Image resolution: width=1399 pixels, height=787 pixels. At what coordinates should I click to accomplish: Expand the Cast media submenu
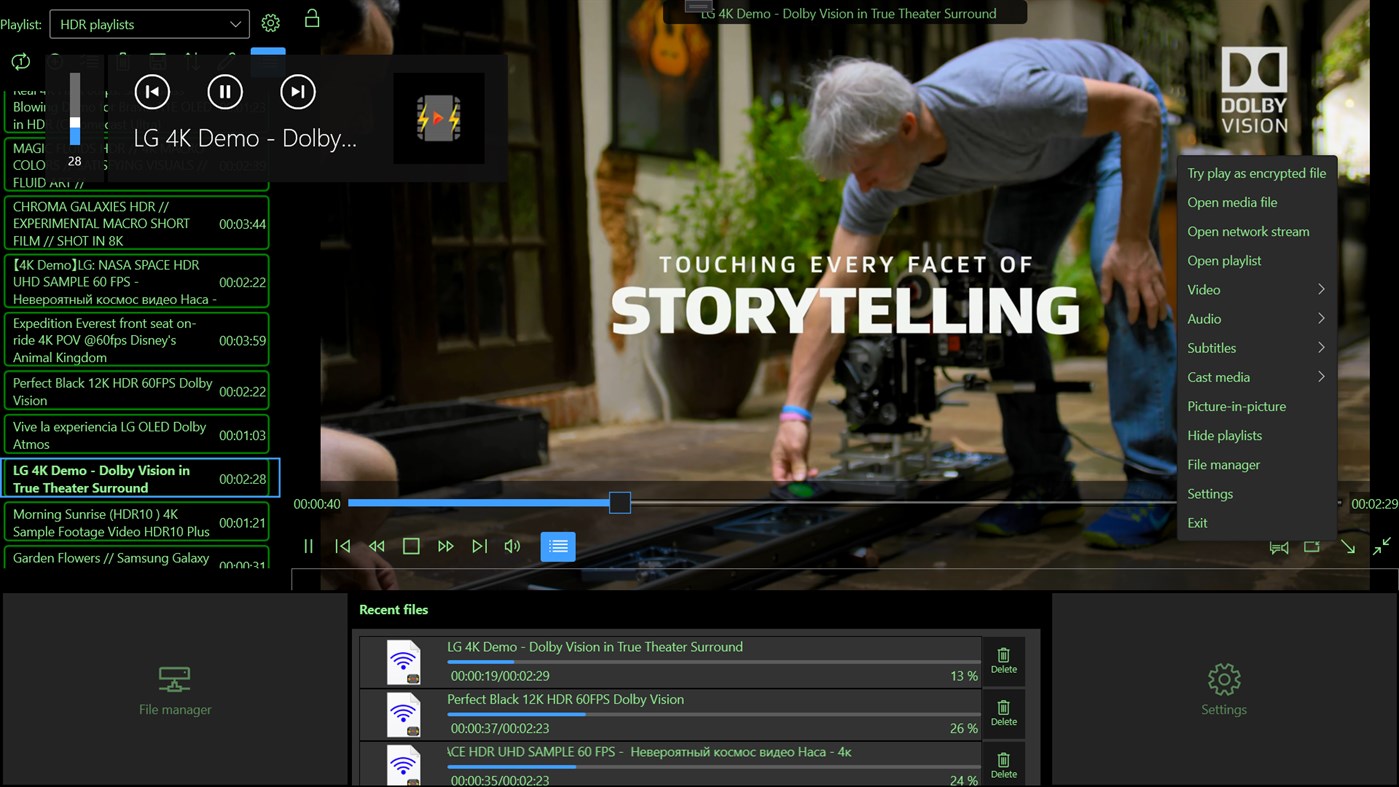coord(1256,377)
